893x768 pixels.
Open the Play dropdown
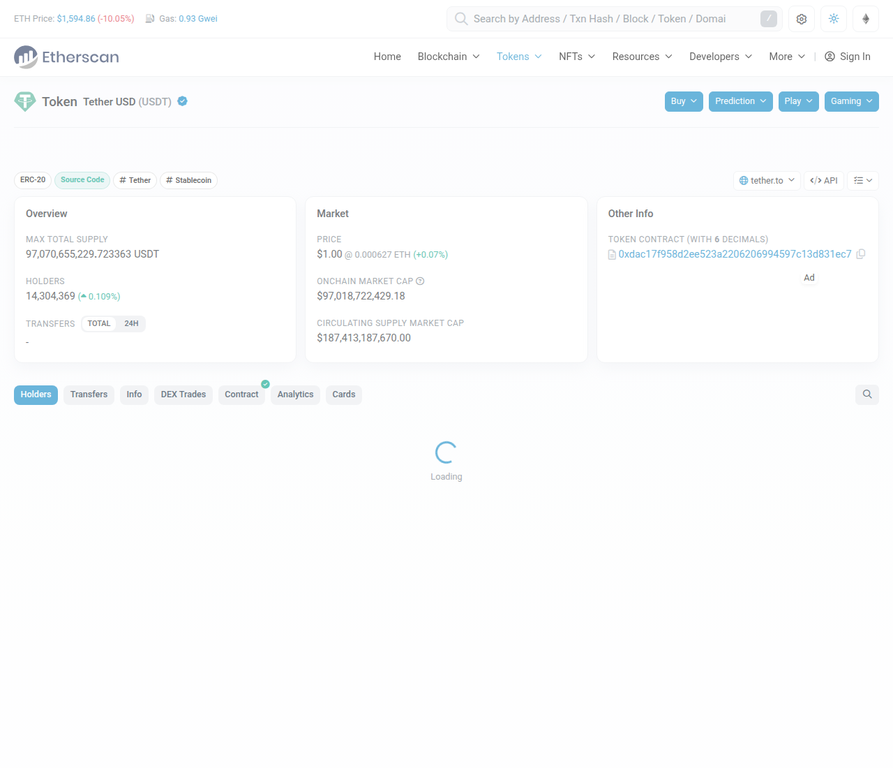798,101
